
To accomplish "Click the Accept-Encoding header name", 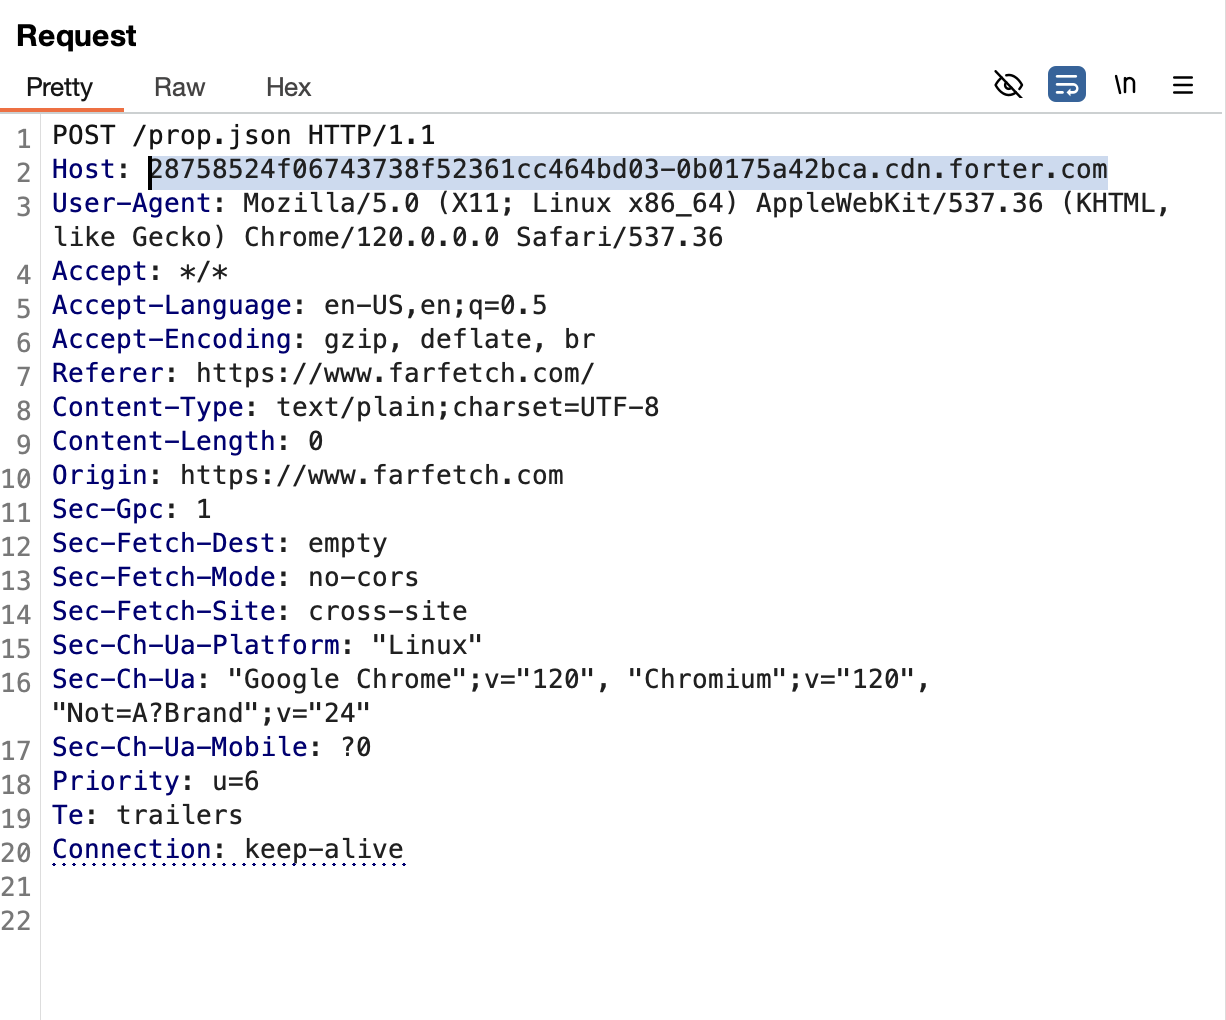I will click(x=170, y=339).
